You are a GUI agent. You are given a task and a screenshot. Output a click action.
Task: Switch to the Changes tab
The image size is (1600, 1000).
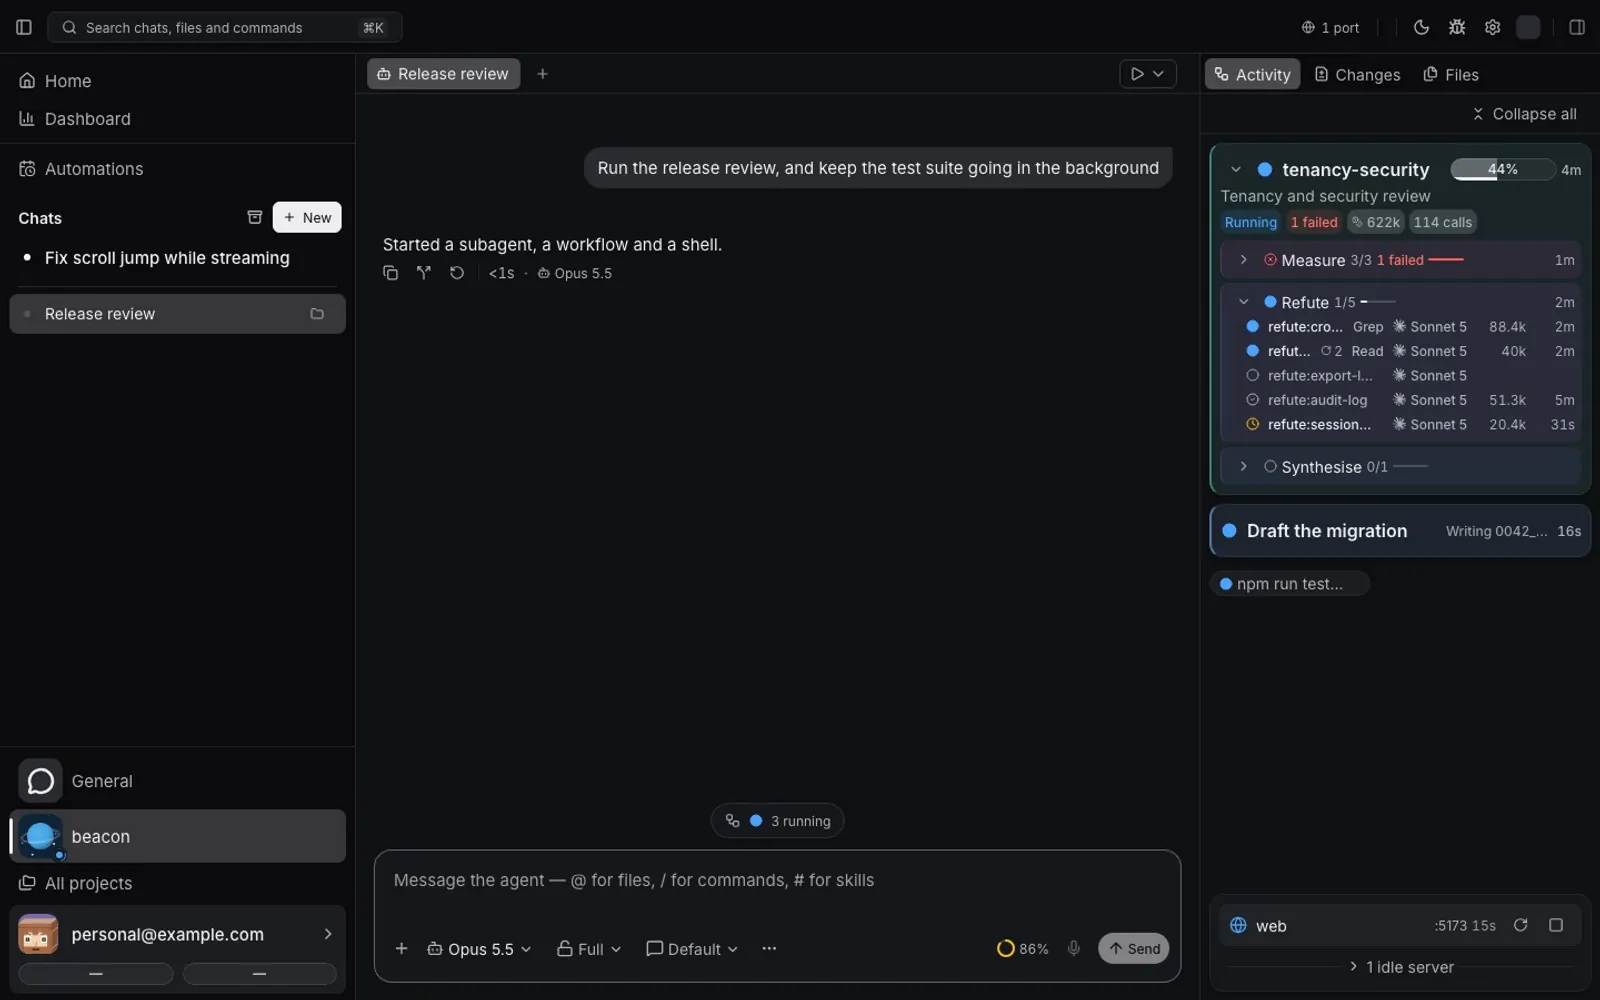point(1357,75)
